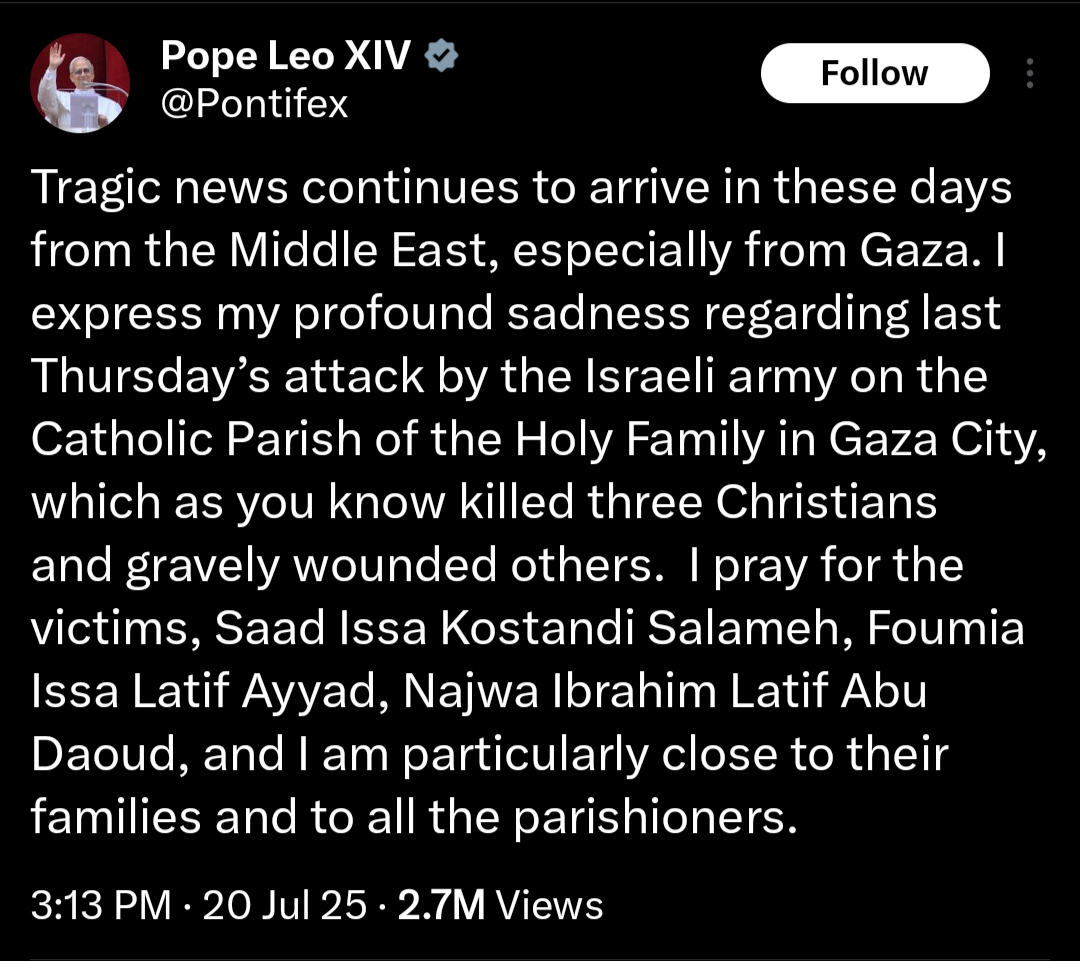The height and width of the screenshot is (961, 1080).
Task: Click "Gaza City" in the tweet body
Action: coord(938,440)
